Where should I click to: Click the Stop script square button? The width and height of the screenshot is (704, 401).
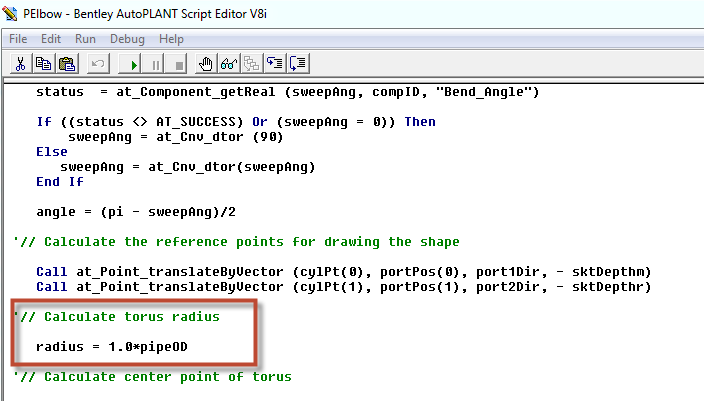pyautogui.click(x=178, y=64)
